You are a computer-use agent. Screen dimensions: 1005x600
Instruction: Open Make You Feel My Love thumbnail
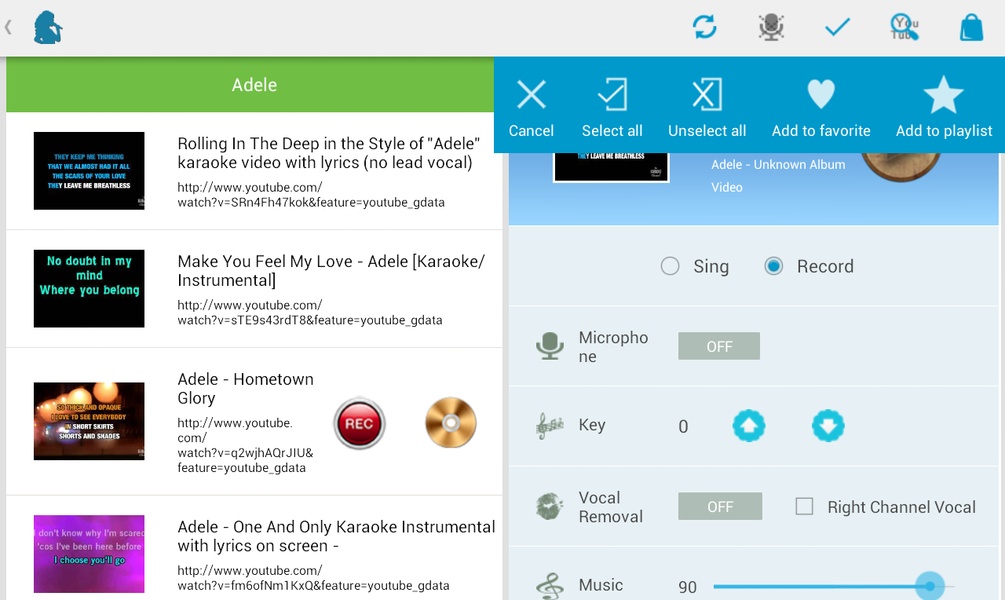coord(89,288)
